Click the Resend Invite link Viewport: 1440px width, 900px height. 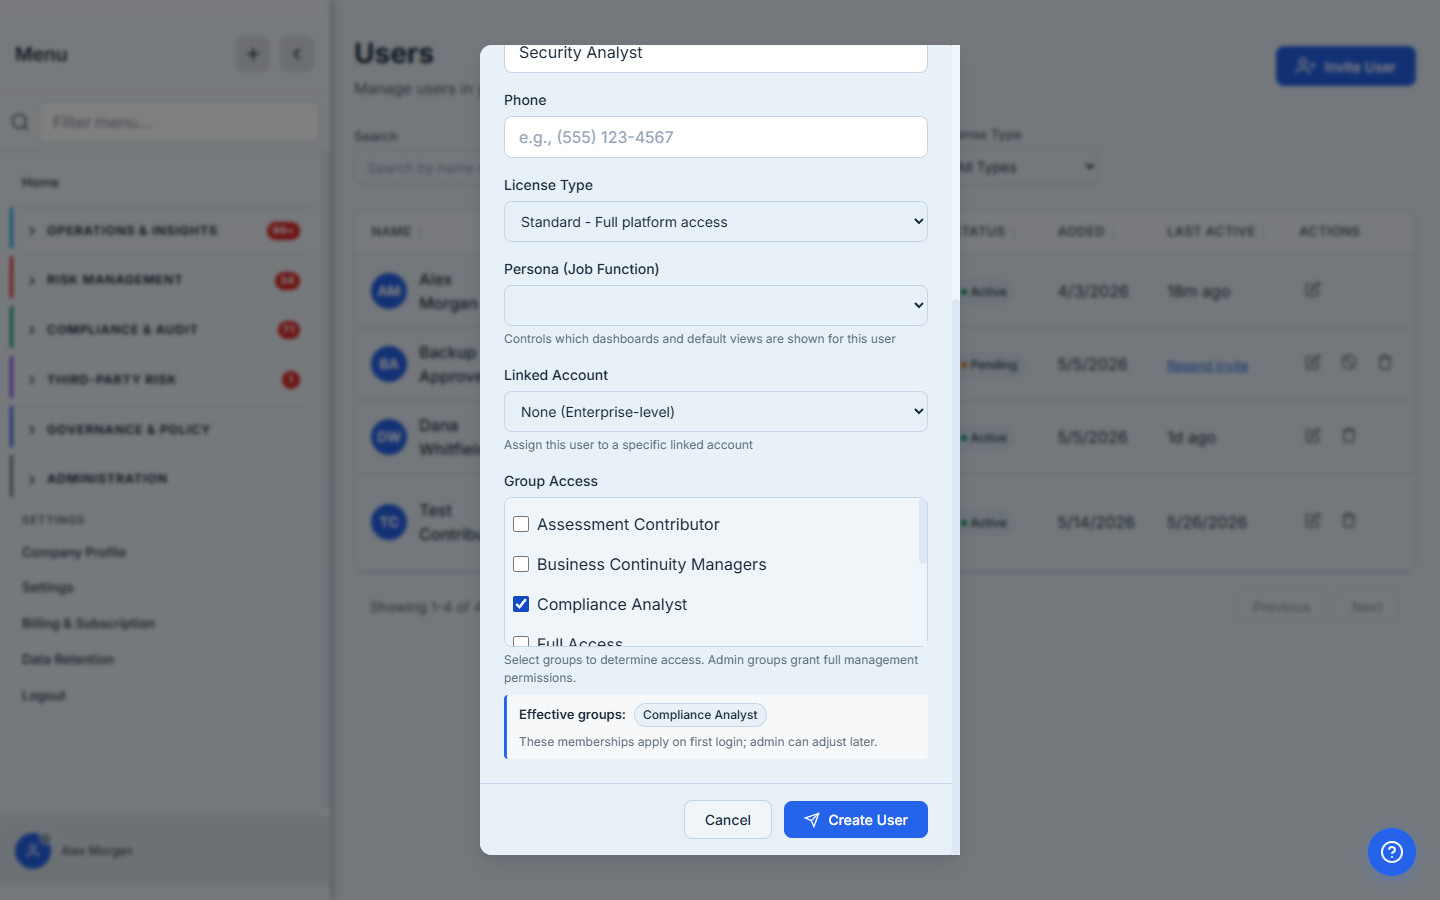1207,365
